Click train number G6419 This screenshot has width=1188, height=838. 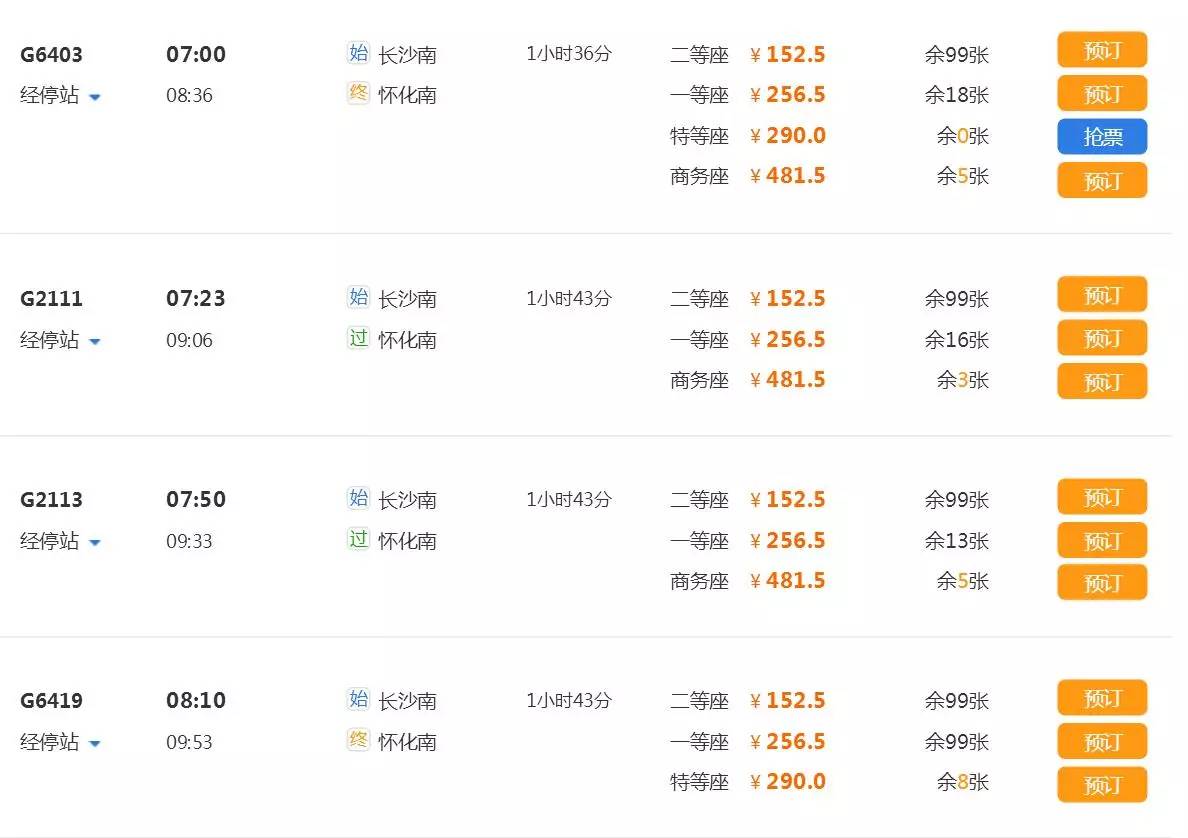coord(51,701)
